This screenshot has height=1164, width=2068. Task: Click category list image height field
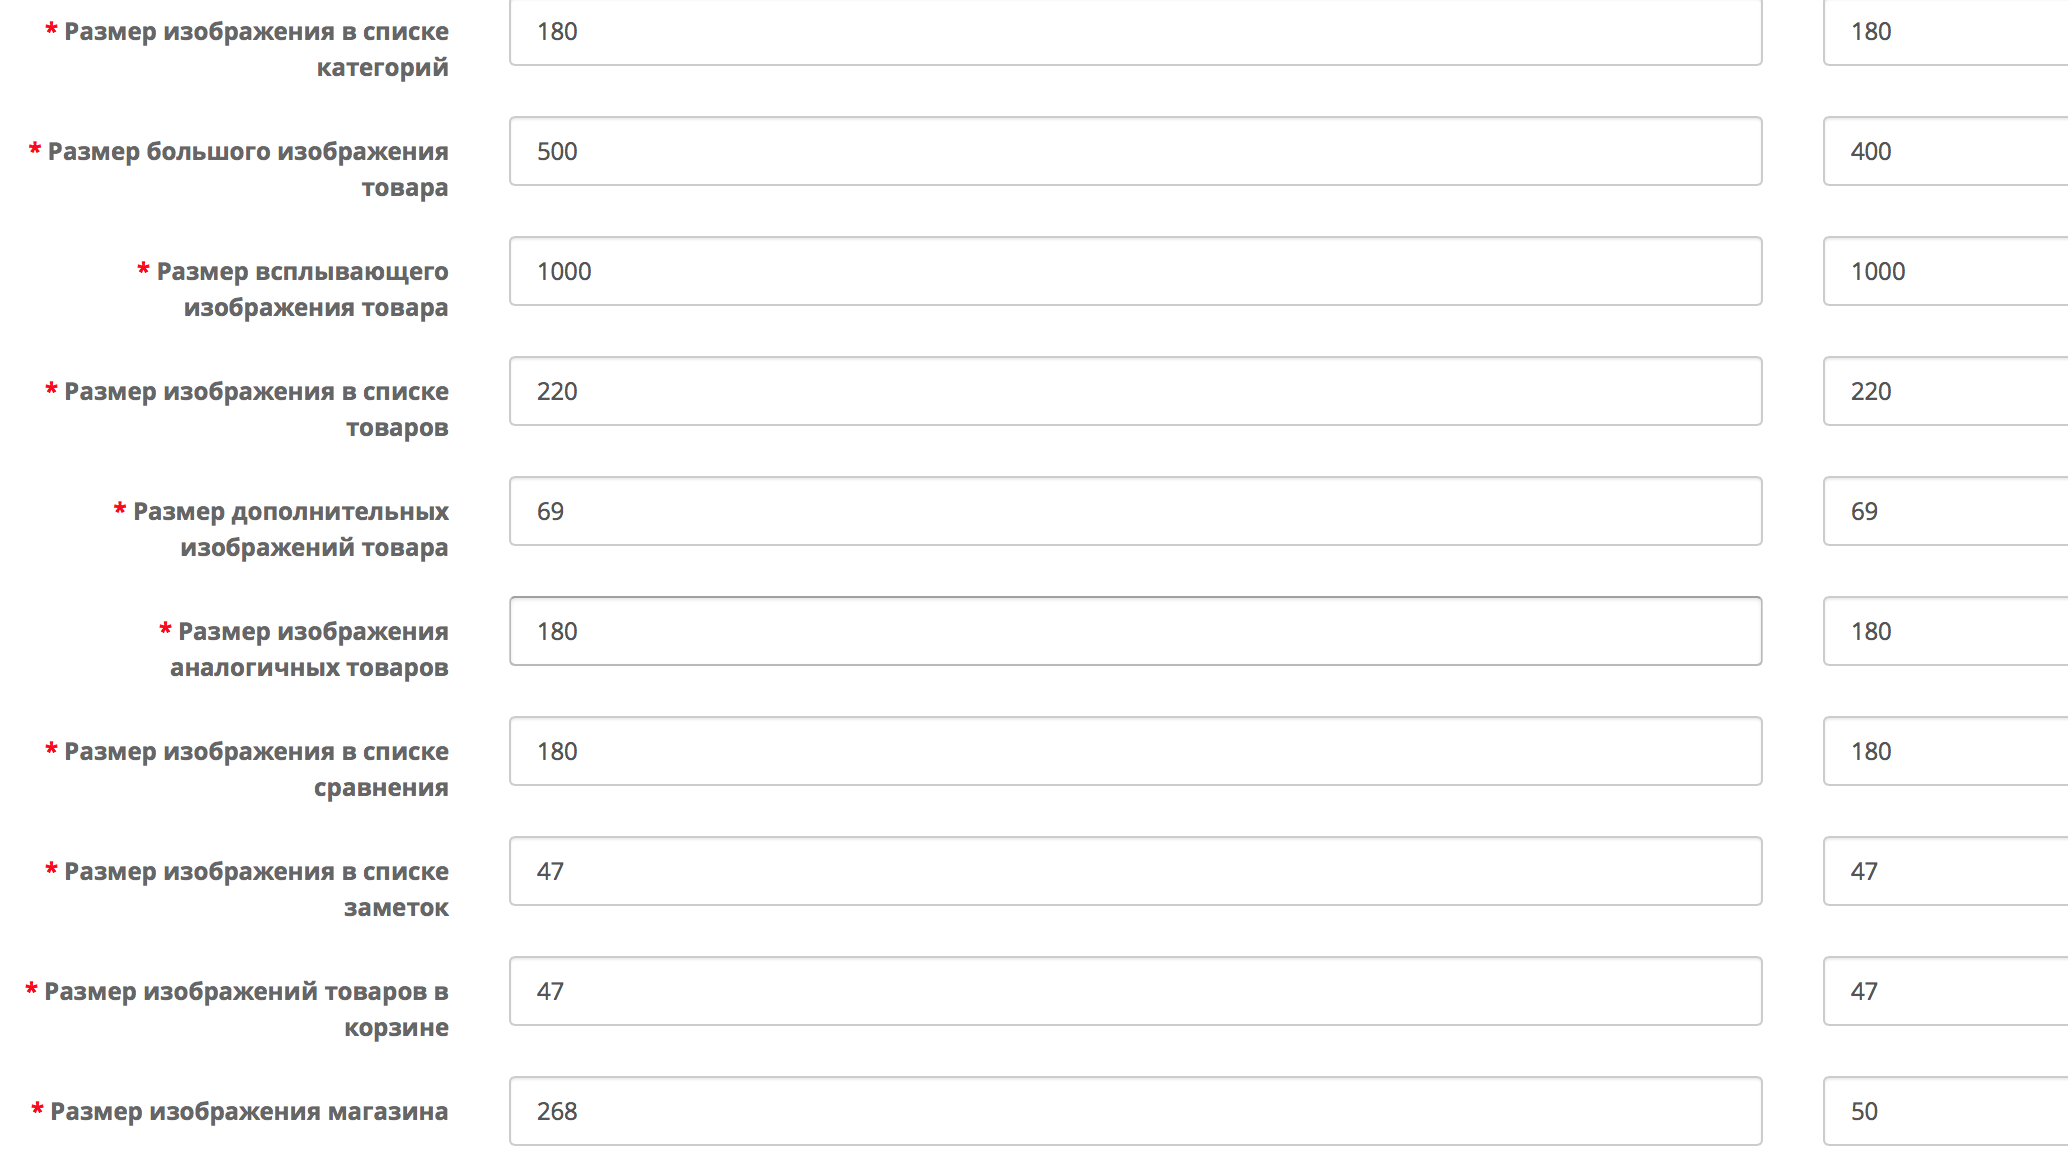point(1945,32)
